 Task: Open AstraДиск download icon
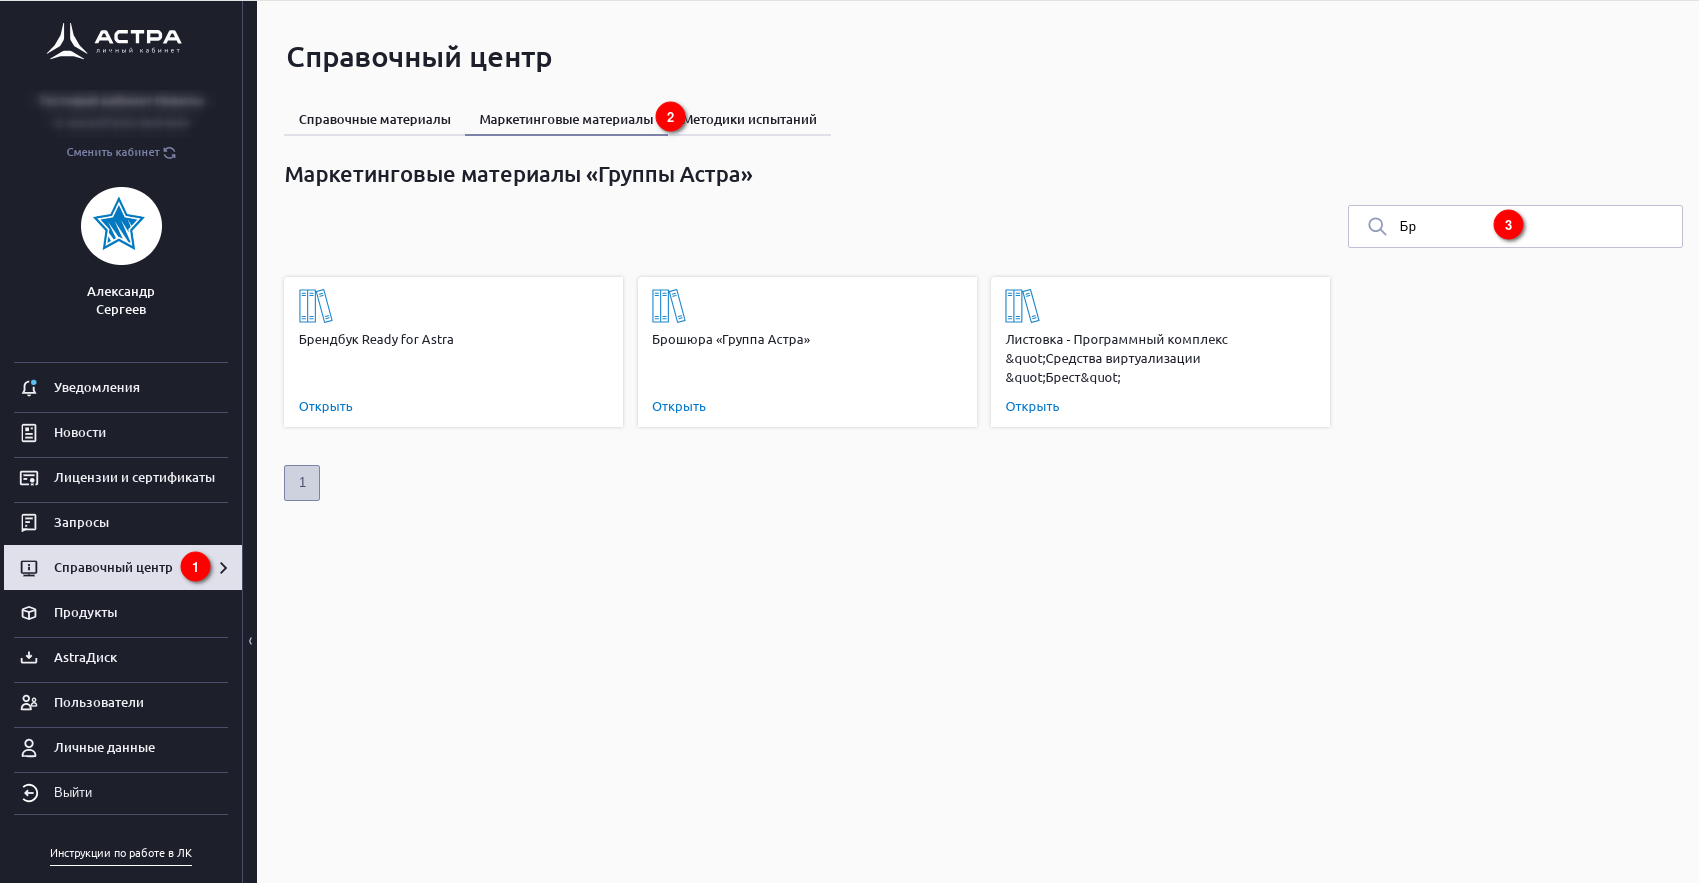tap(29, 658)
